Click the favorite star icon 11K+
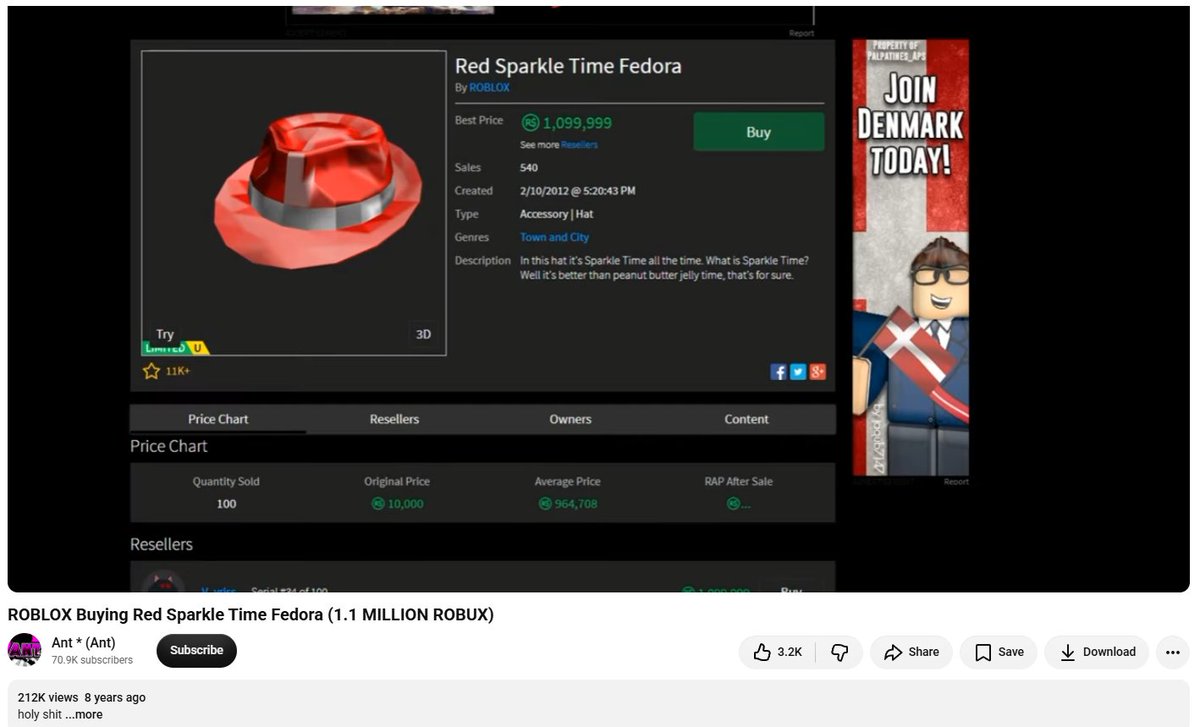This screenshot has width=1200, height=727. (x=151, y=371)
